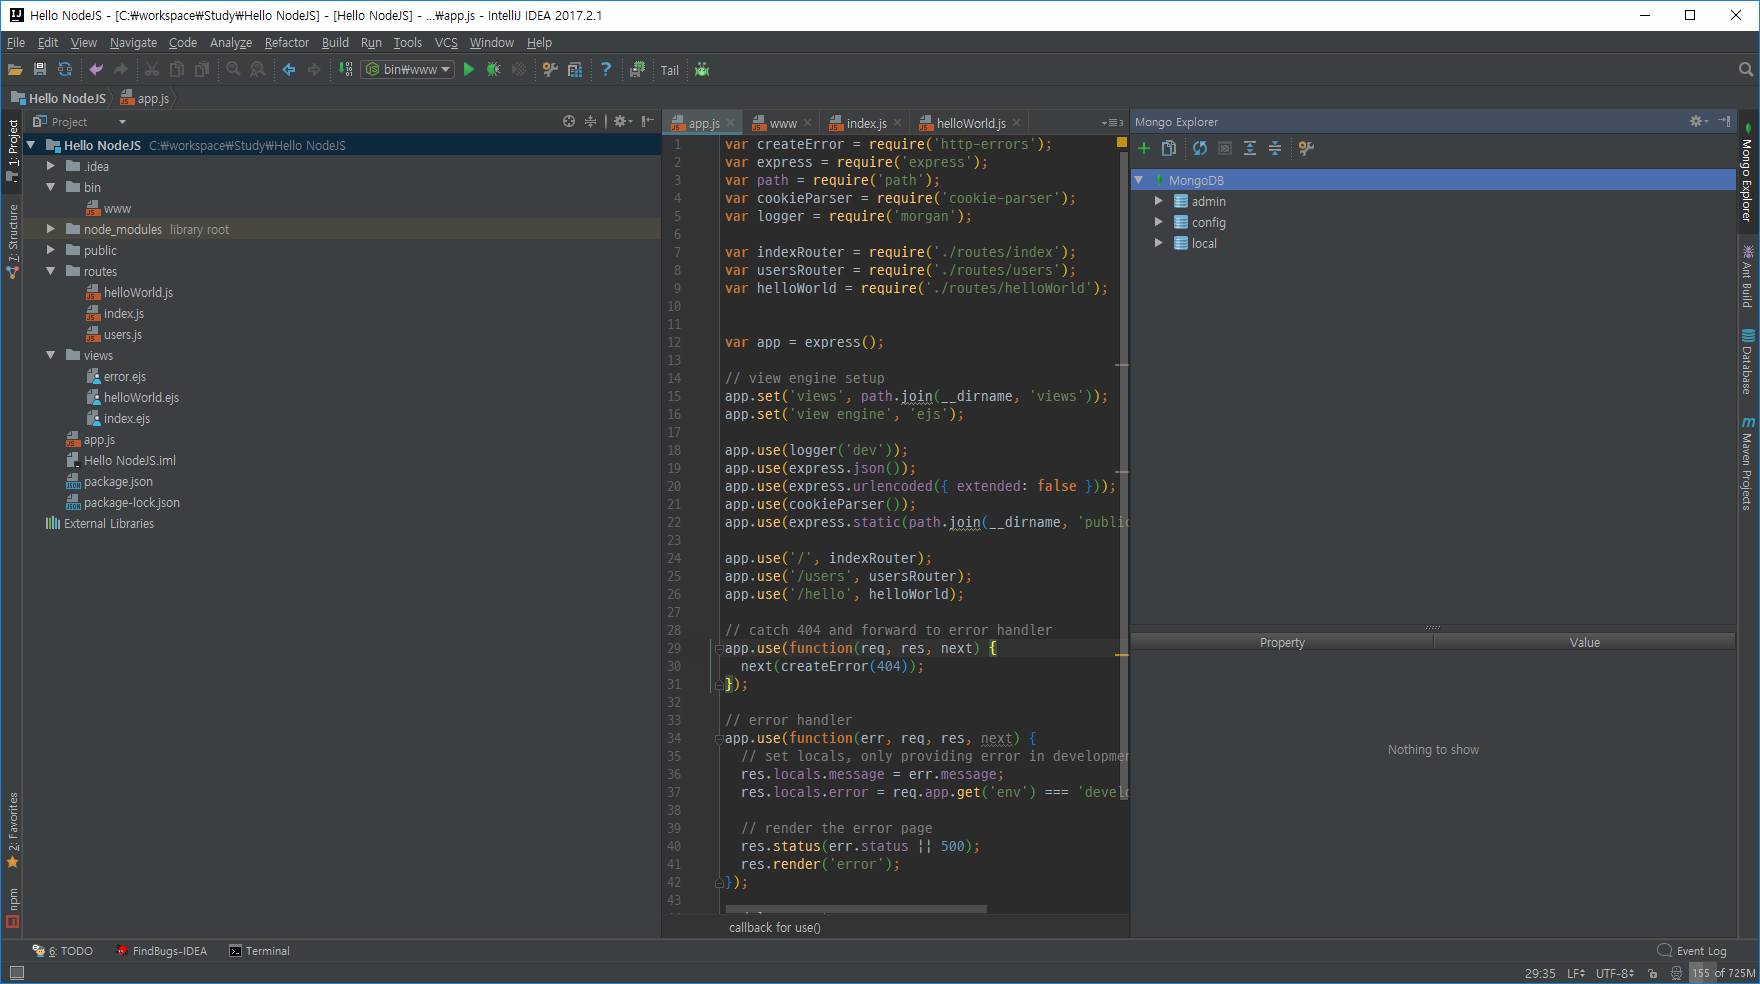Click the Open folder icon in main toolbar
Screen dimensions: 1760x984
click(15, 70)
